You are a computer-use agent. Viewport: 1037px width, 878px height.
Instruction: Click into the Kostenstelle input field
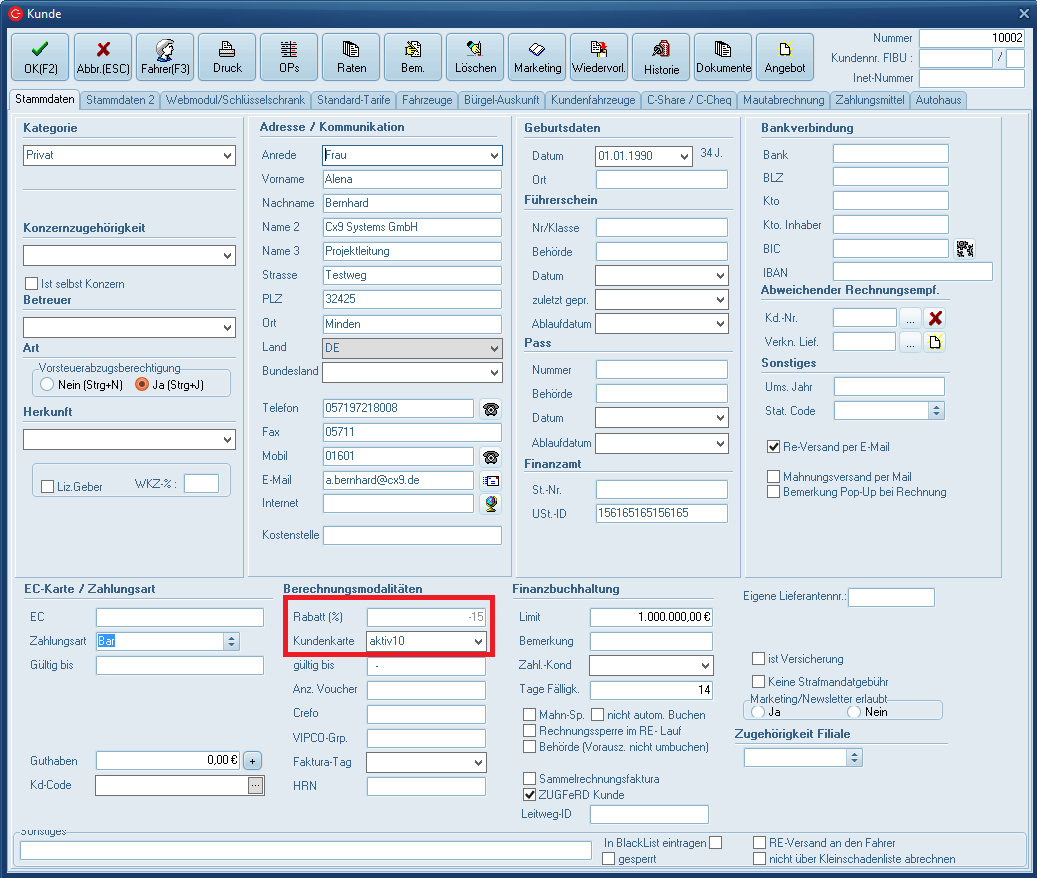[412, 536]
